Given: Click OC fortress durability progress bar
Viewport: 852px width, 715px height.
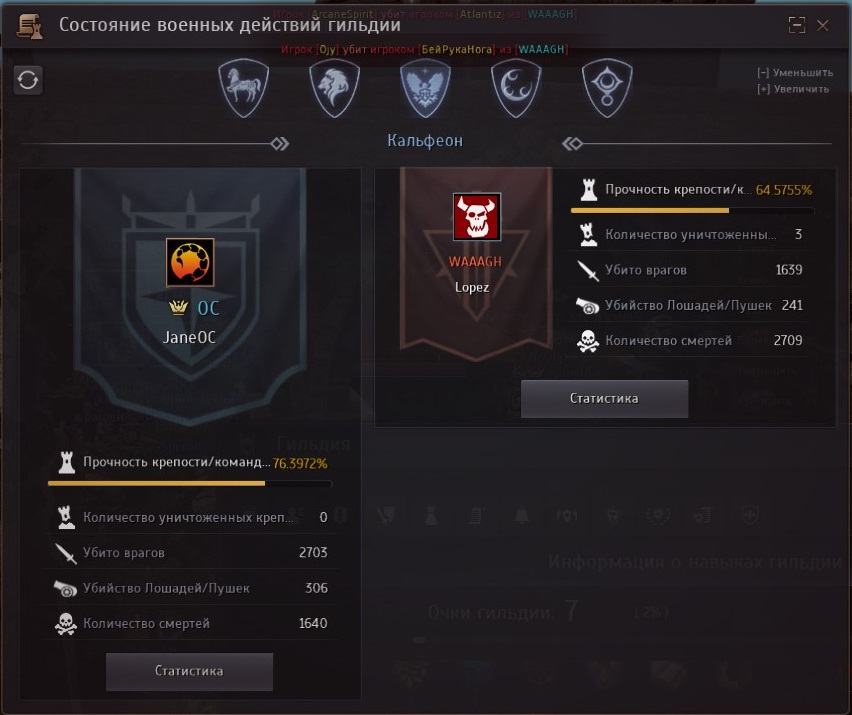Looking at the screenshot, I should point(190,484).
